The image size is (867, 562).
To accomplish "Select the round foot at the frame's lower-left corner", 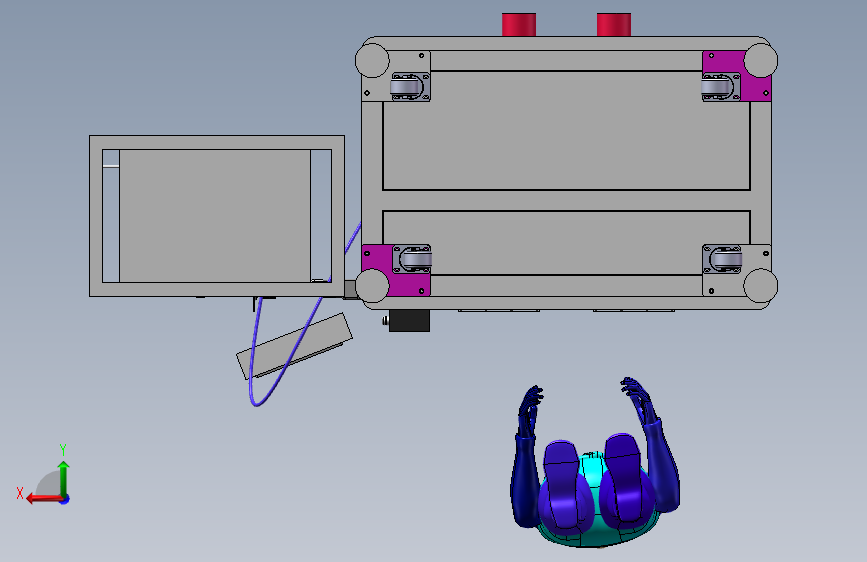I will (x=372, y=285).
